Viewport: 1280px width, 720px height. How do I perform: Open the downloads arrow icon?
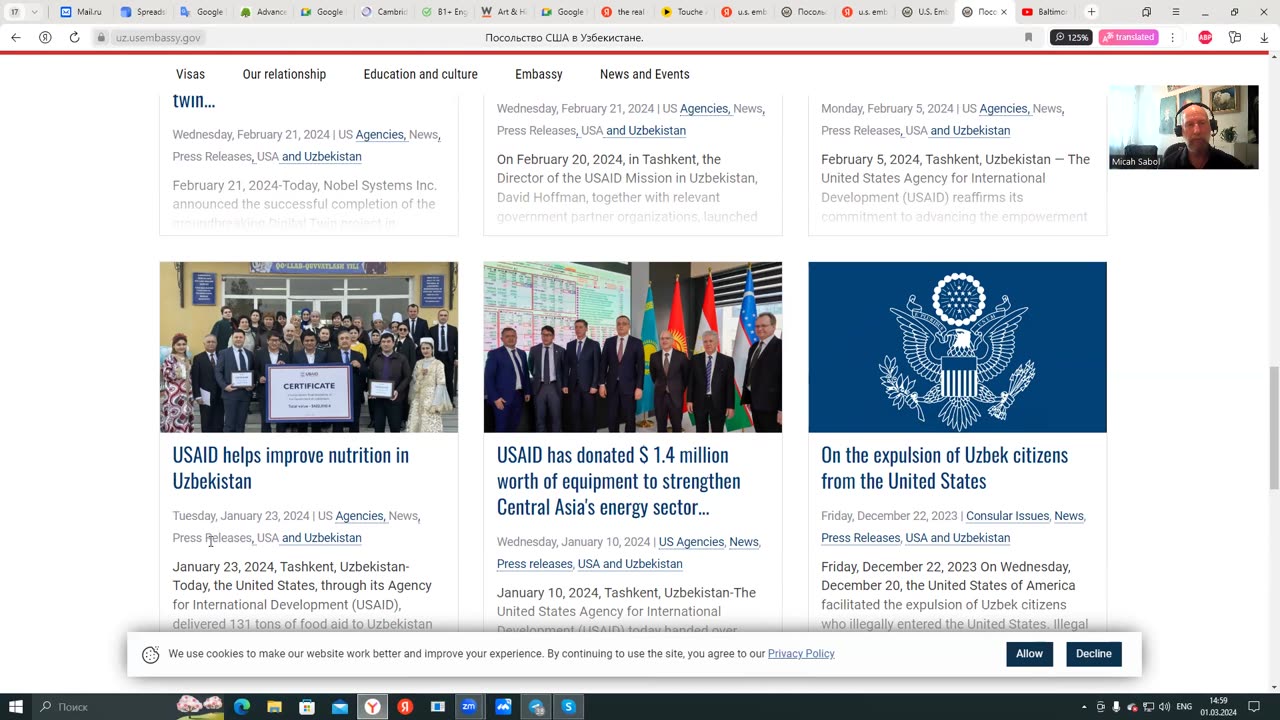(x=1264, y=37)
